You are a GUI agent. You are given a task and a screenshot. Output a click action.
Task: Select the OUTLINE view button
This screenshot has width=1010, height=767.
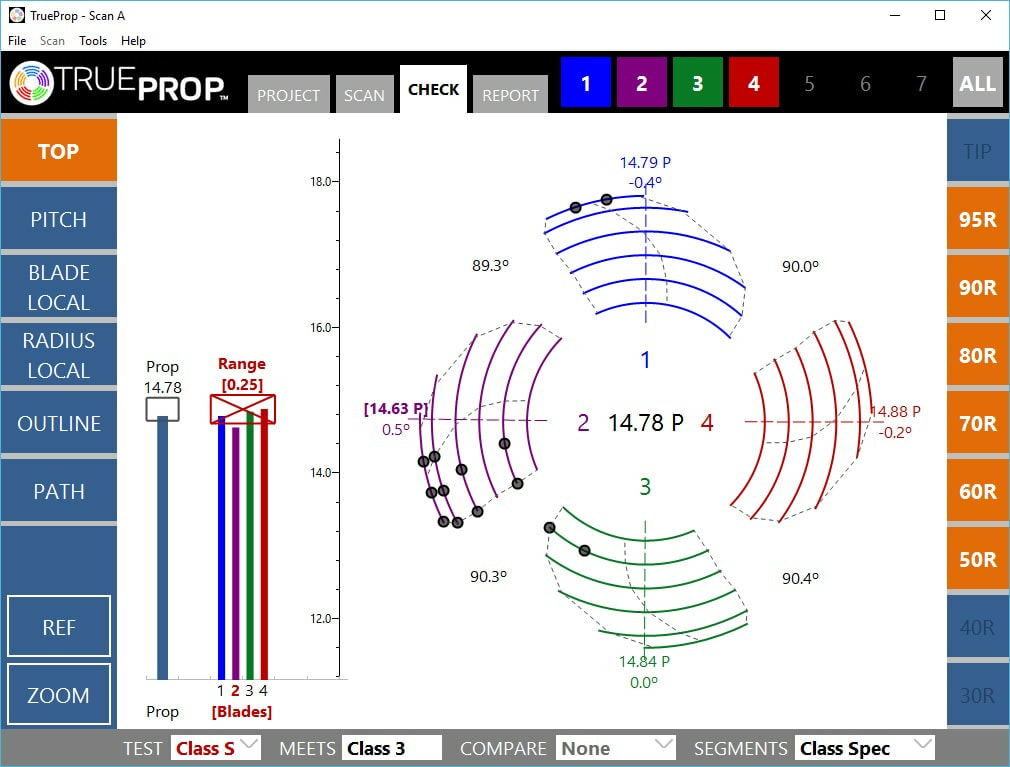59,424
